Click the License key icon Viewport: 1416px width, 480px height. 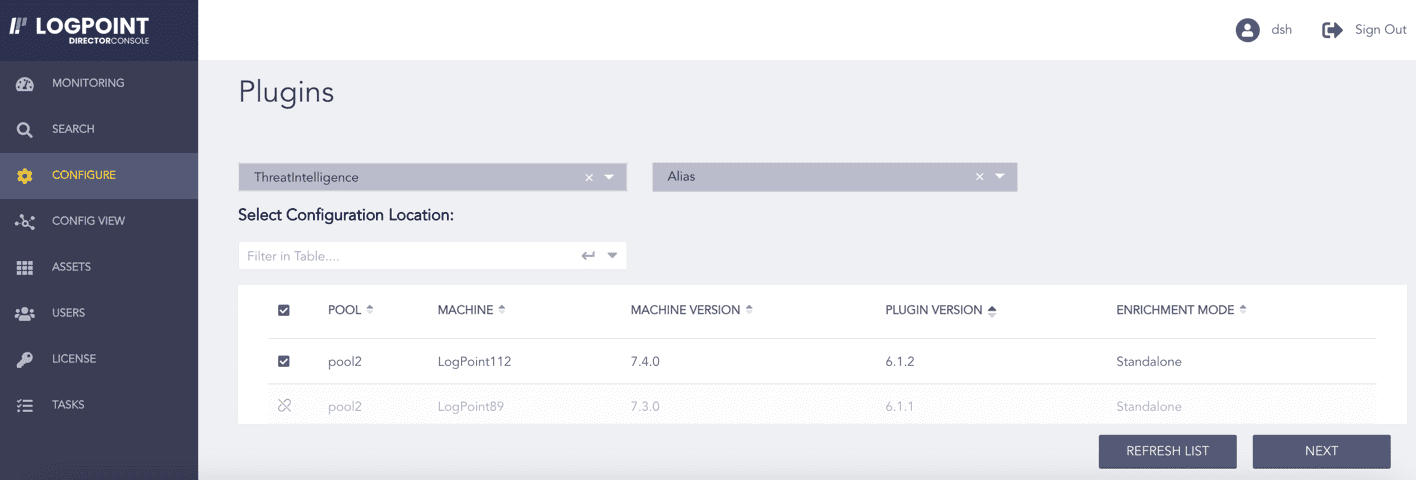pyautogui.click(x=25, y=360)
